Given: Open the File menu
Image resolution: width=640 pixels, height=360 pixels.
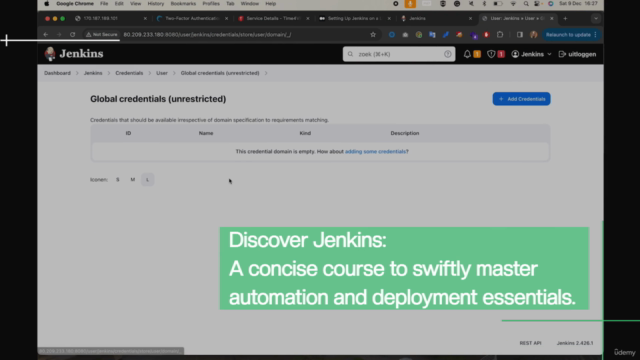Looking at the screenshot, I should coord(104,4).
